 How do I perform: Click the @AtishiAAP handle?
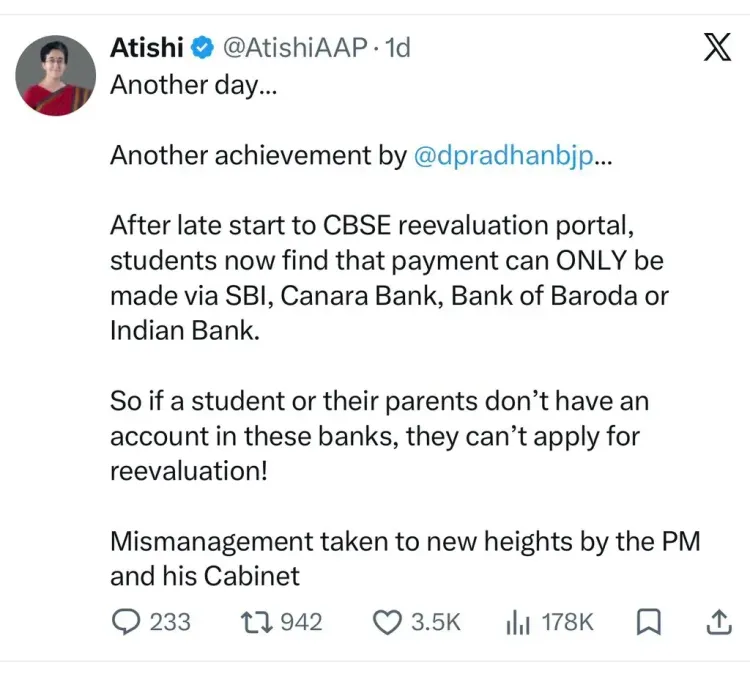click(296, 47)
